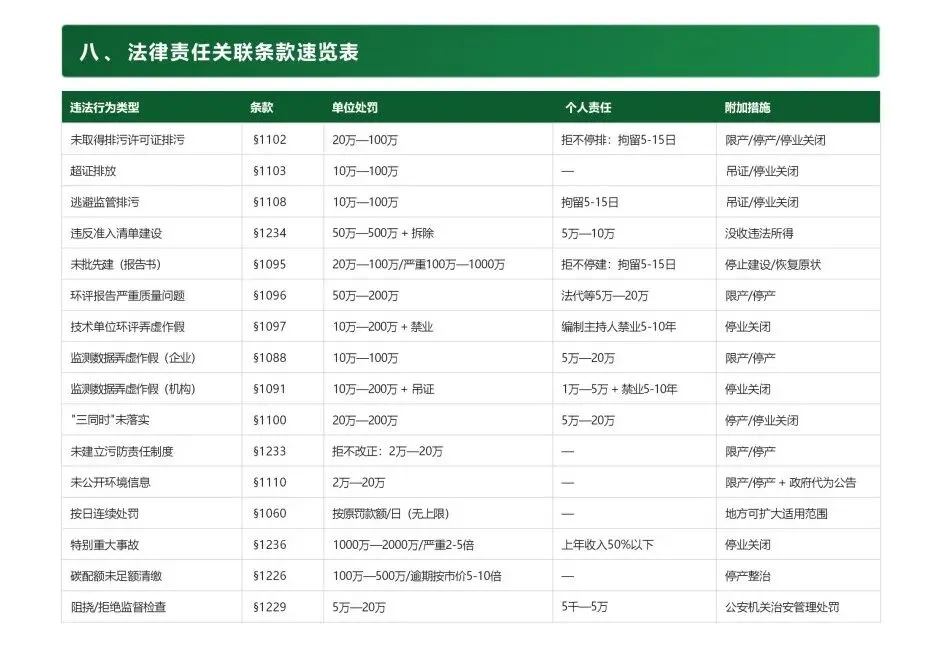Click the cell 10万—200万 + 禁业

point(383,327)
